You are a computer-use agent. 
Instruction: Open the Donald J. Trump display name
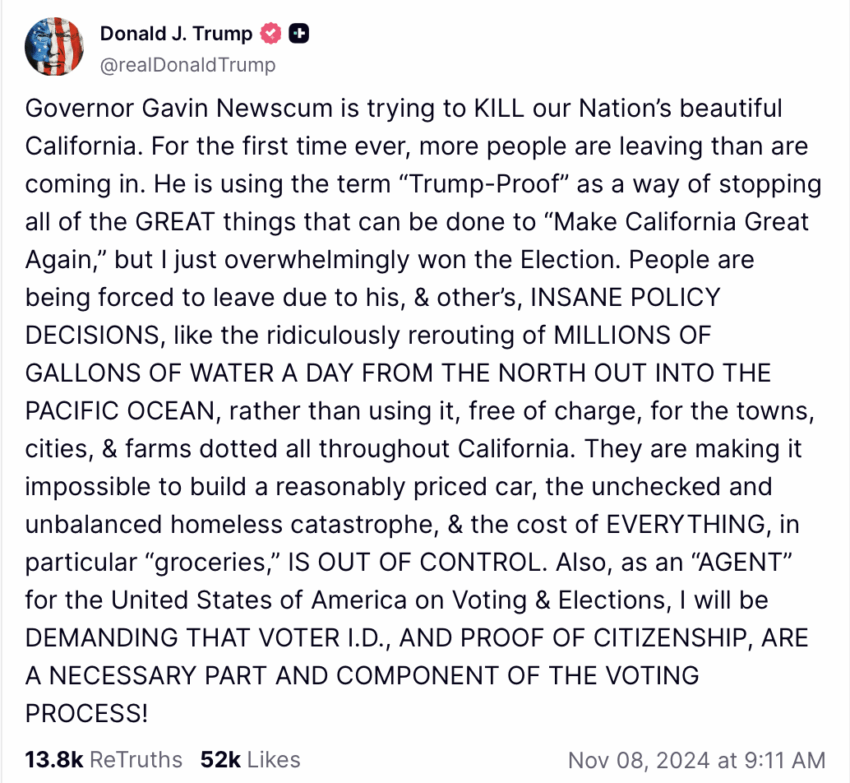coord(176,34)
